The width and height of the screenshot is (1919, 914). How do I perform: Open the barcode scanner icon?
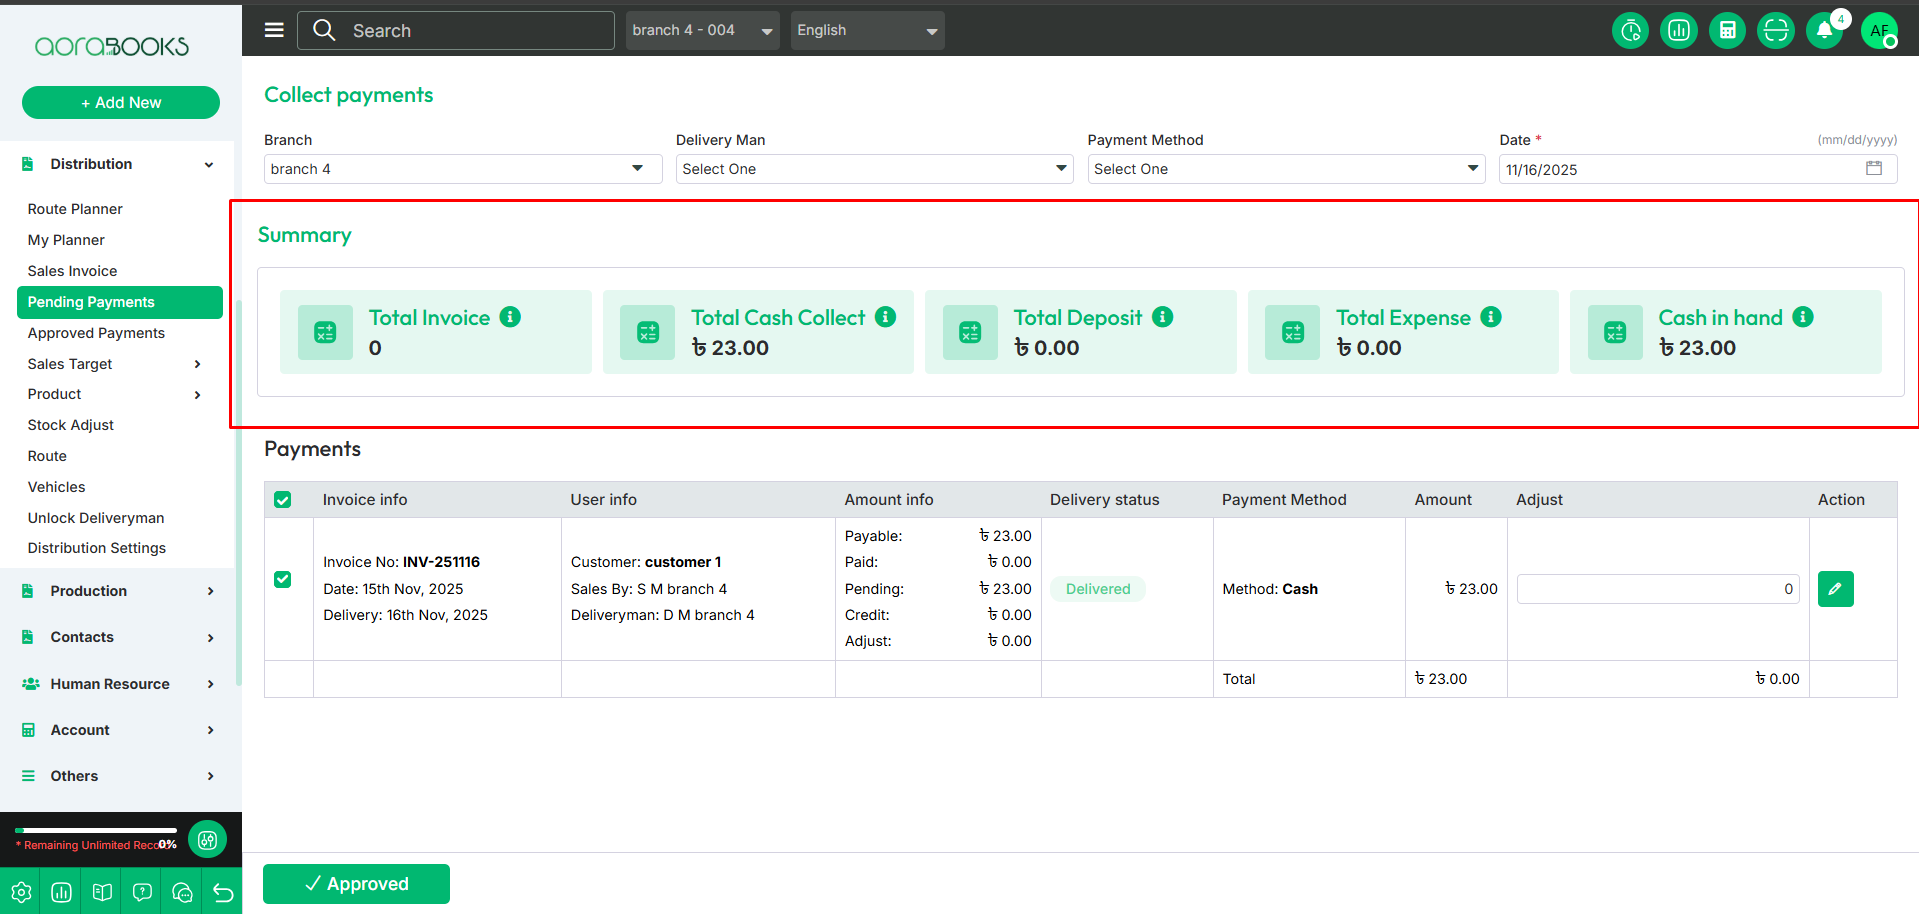[1776, 31]
